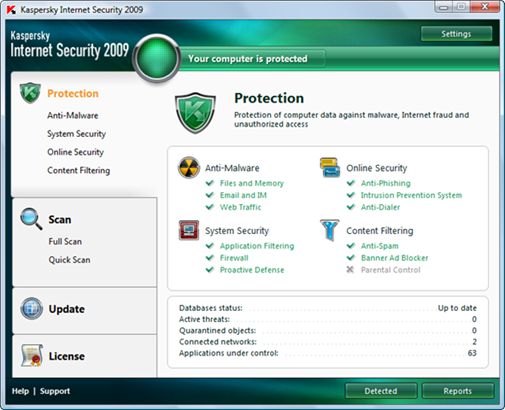
Task: Click the Web Traffic link
Action: point(240,207)
